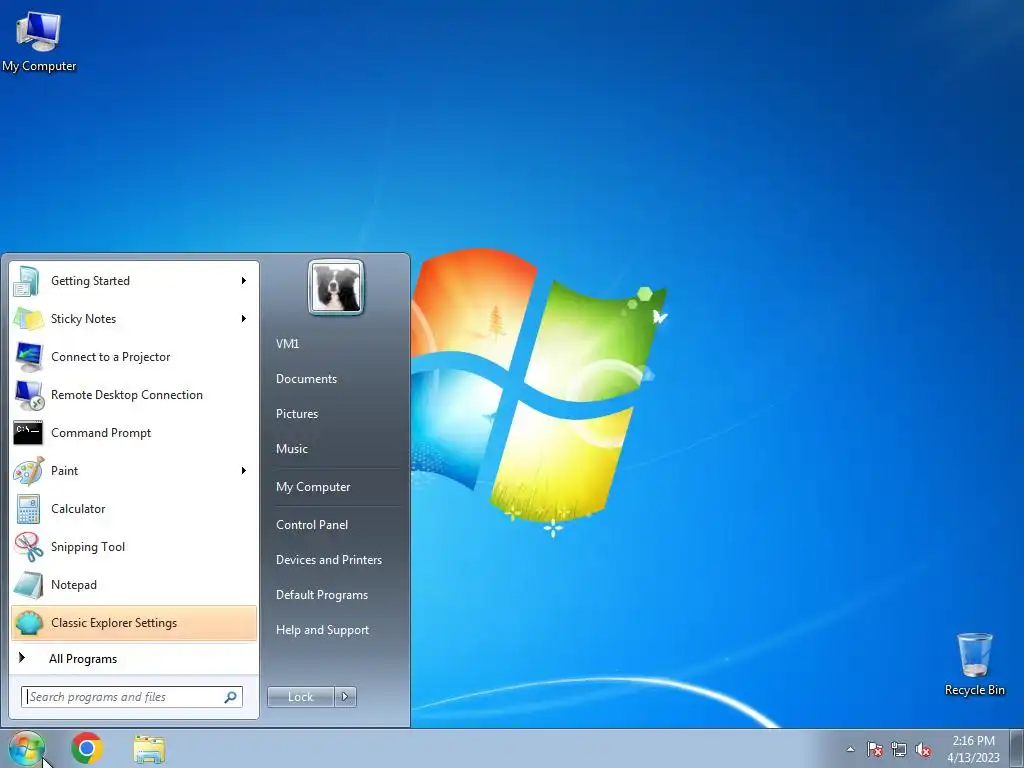Screen dimensions: 1024x768
Task: Open Devices and Printers
Action: point(328,560)
